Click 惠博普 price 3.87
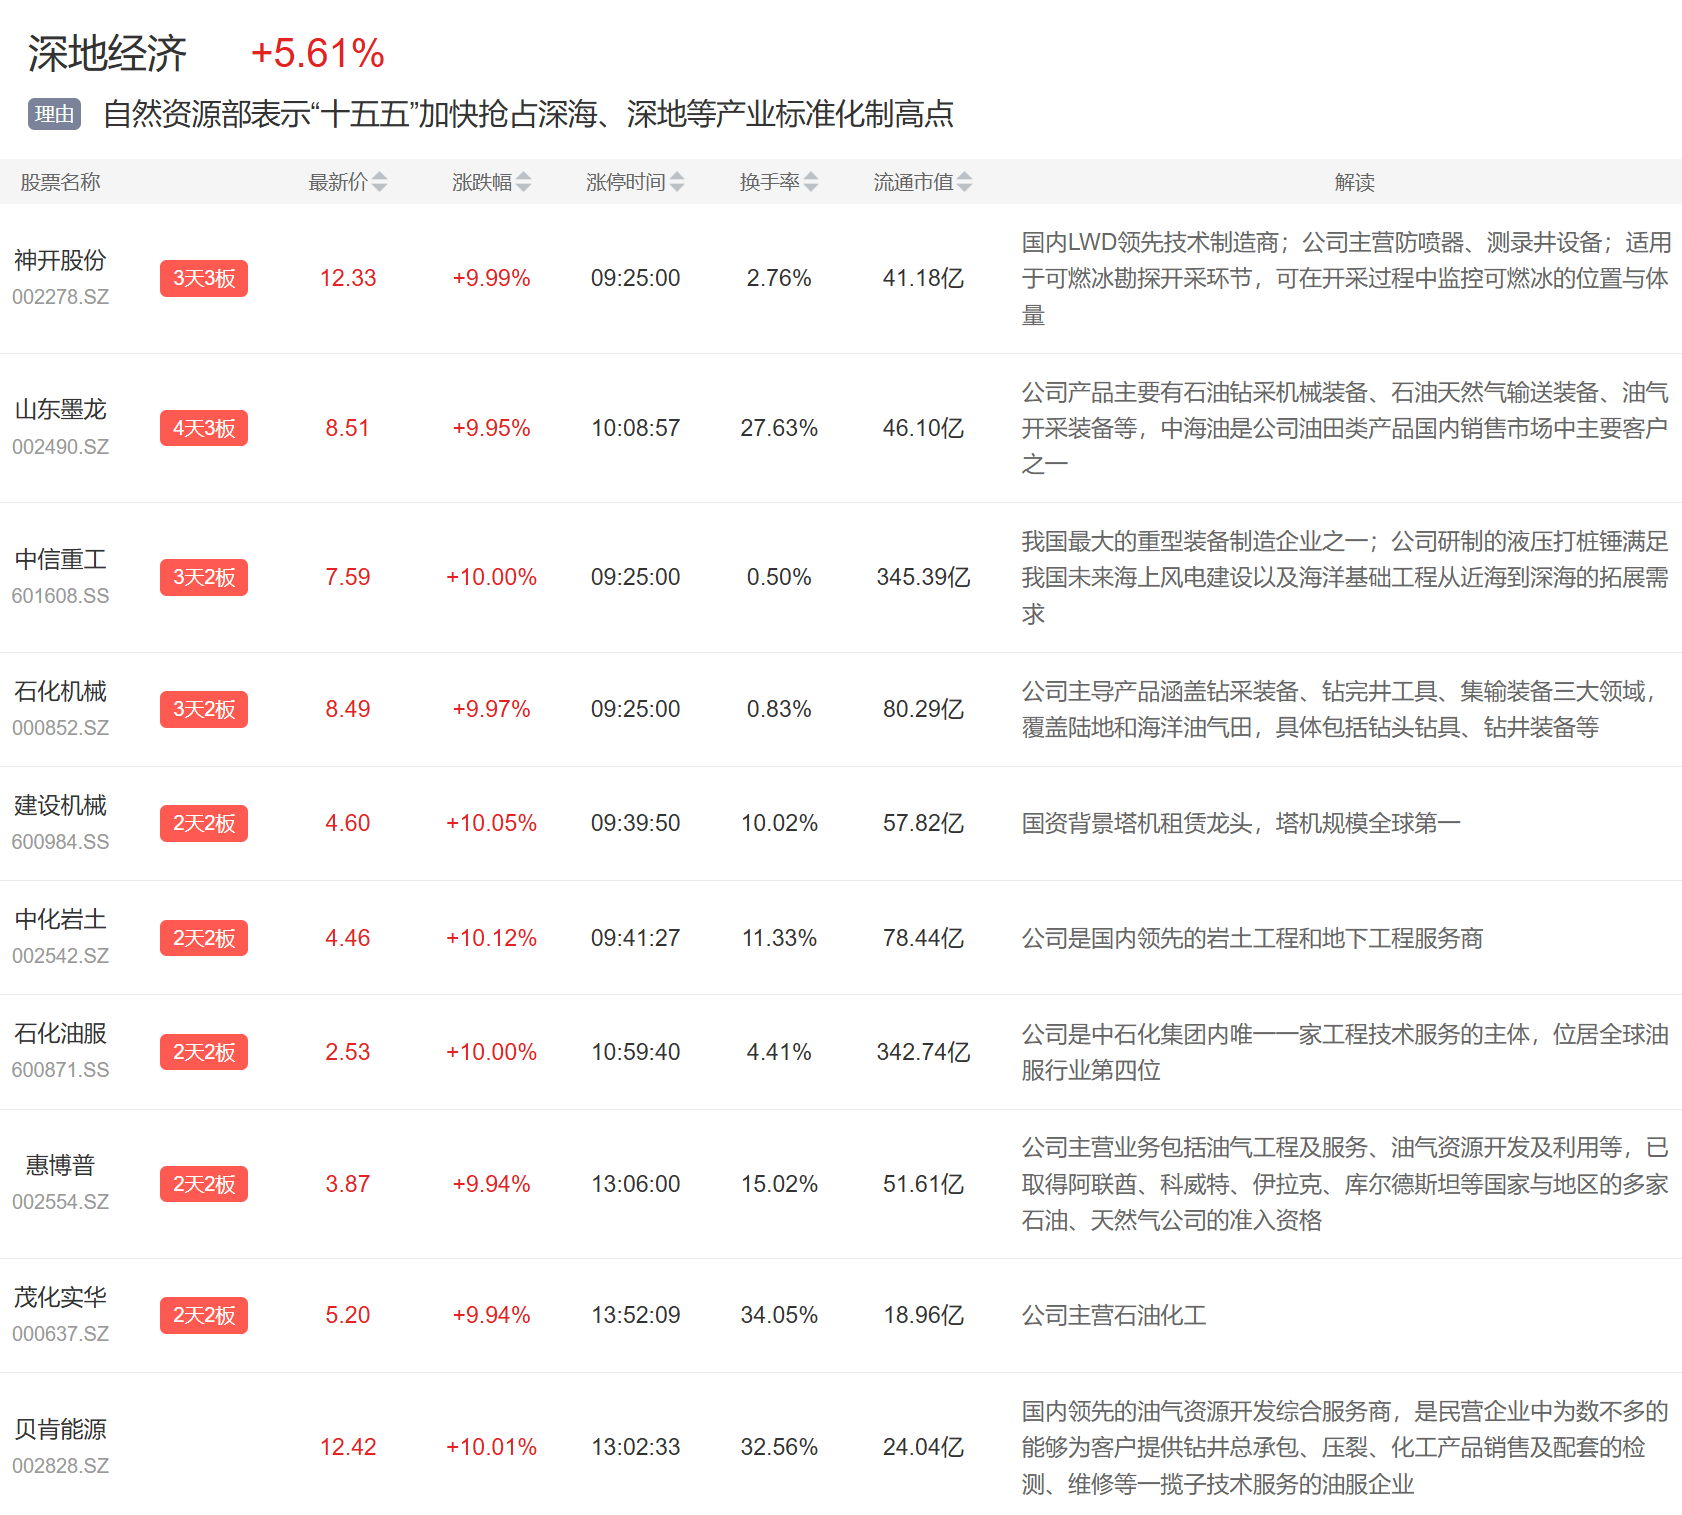The height and width of the screenshot is (1515, 1682). point(347,1184)
